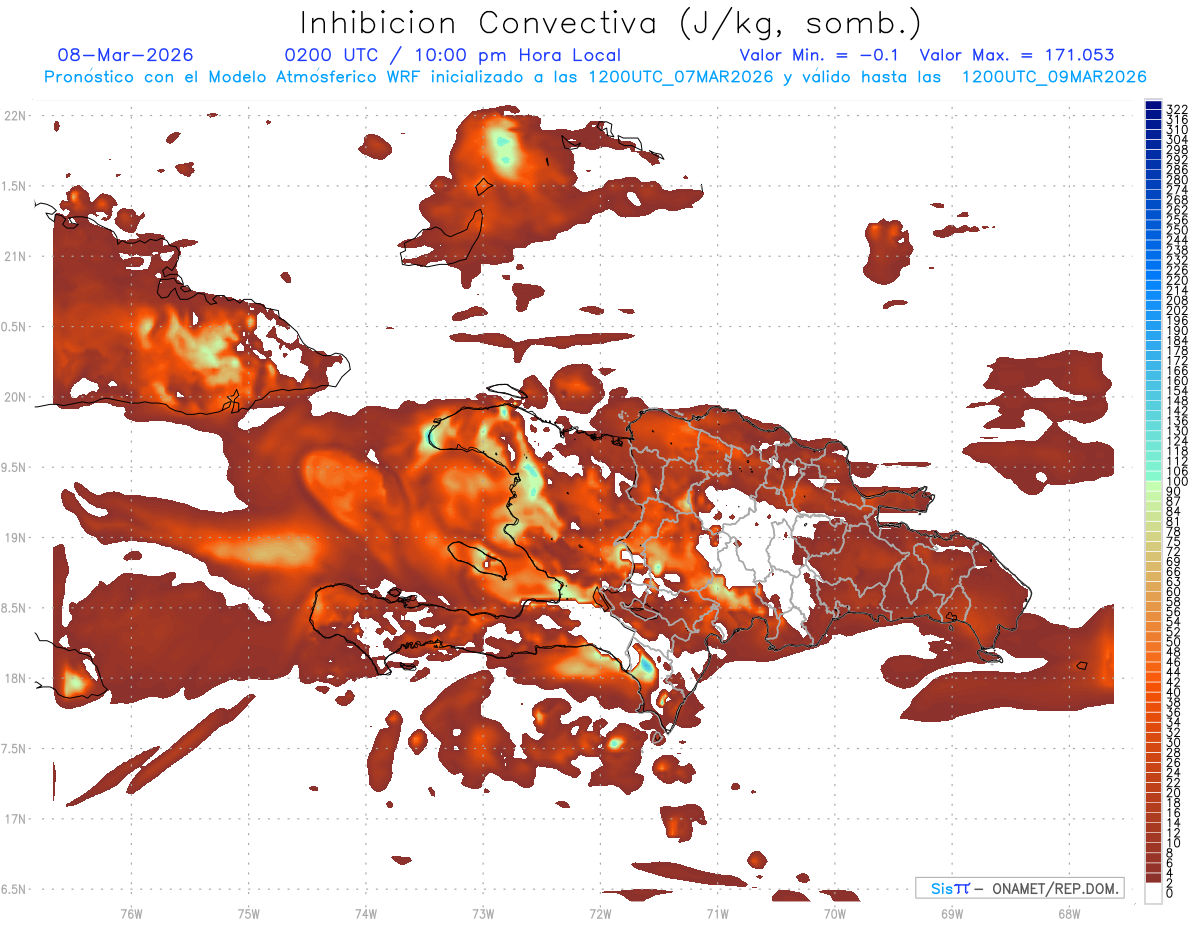Click the title 'Inhibicion Convectiva (J/kg, somb.)'

[x=610, y=23]
